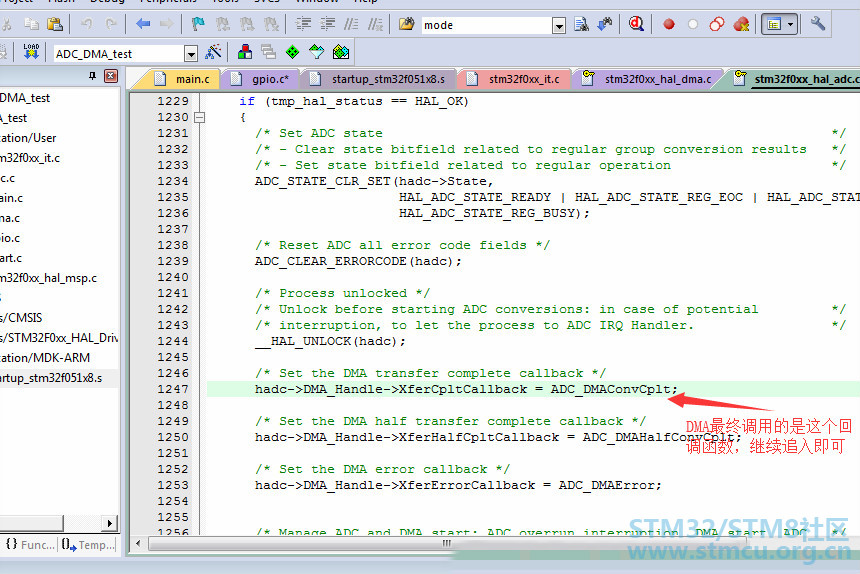The image size is (860, 574).
Task: Collapse the code block at line 1230
Action: click(200, 117)
